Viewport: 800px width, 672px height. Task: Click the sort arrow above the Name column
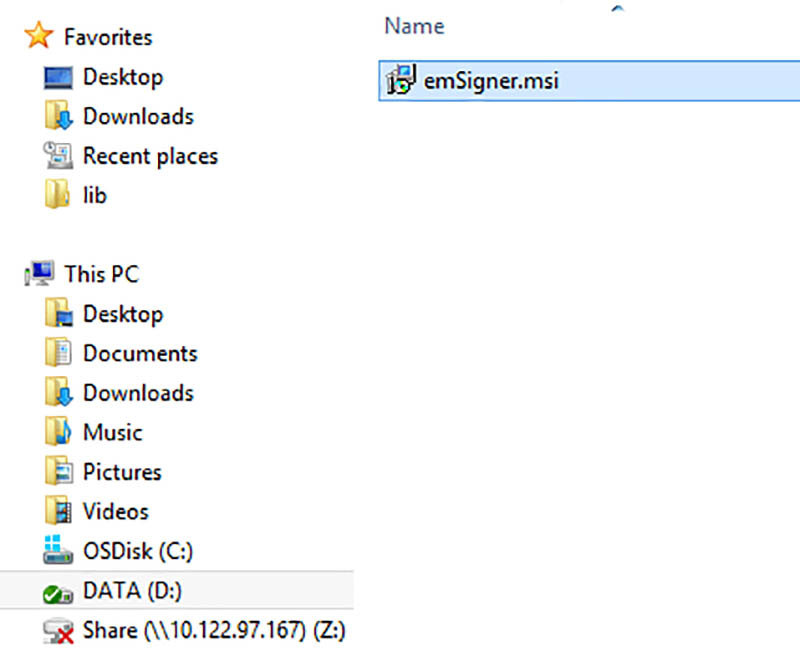pos(617,8)
